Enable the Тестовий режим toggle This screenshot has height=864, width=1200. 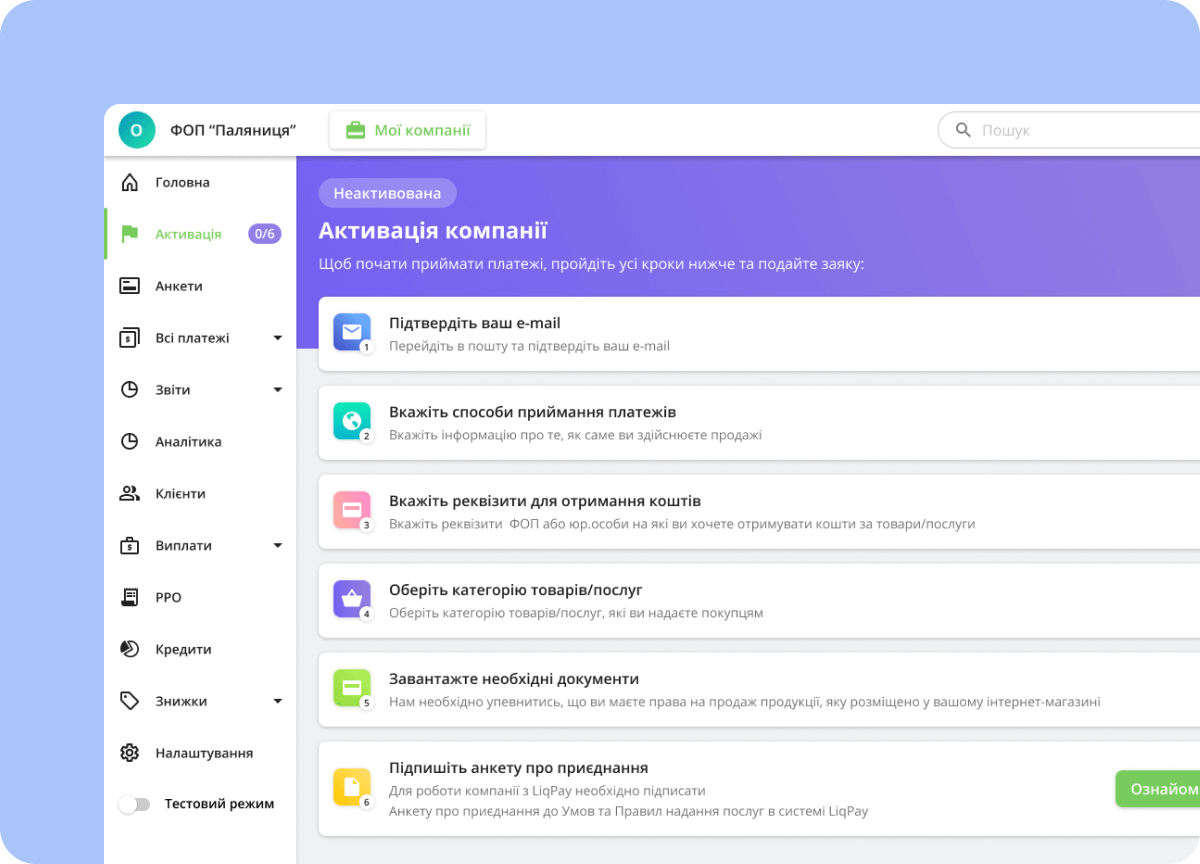click(134, 804)
